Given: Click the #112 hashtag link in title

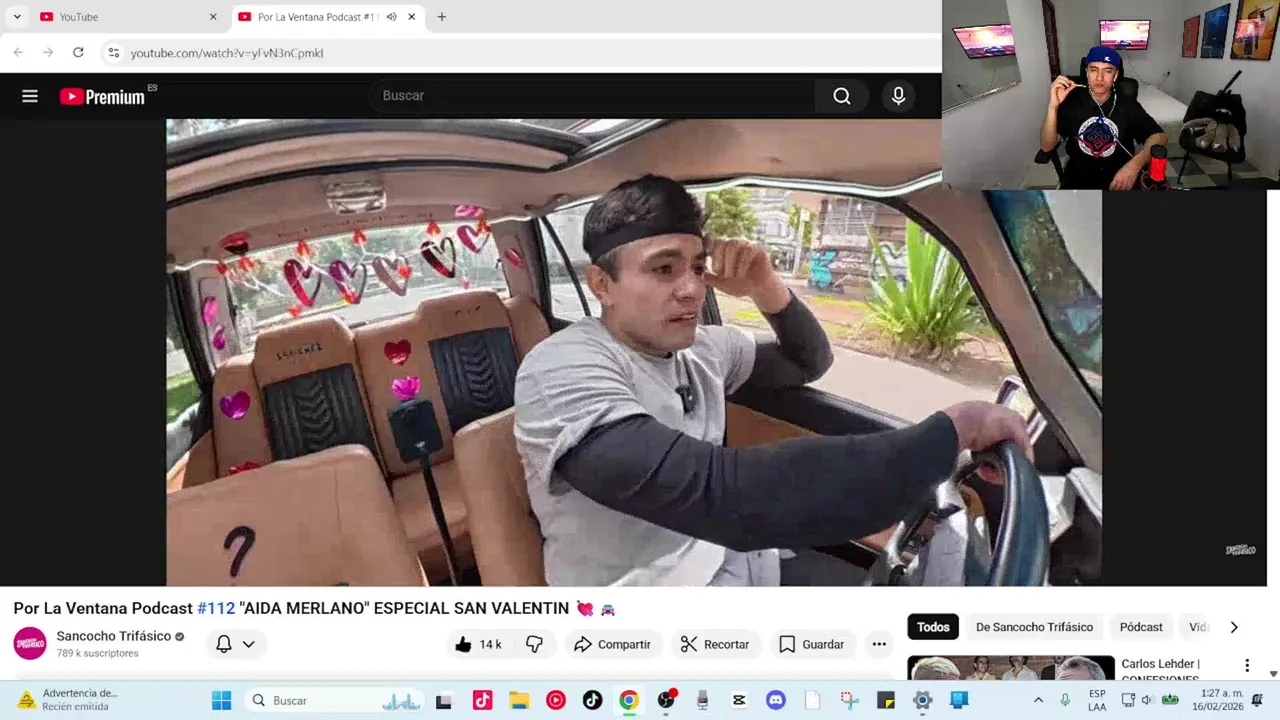Looking at the screenshot, I should 216,608.
